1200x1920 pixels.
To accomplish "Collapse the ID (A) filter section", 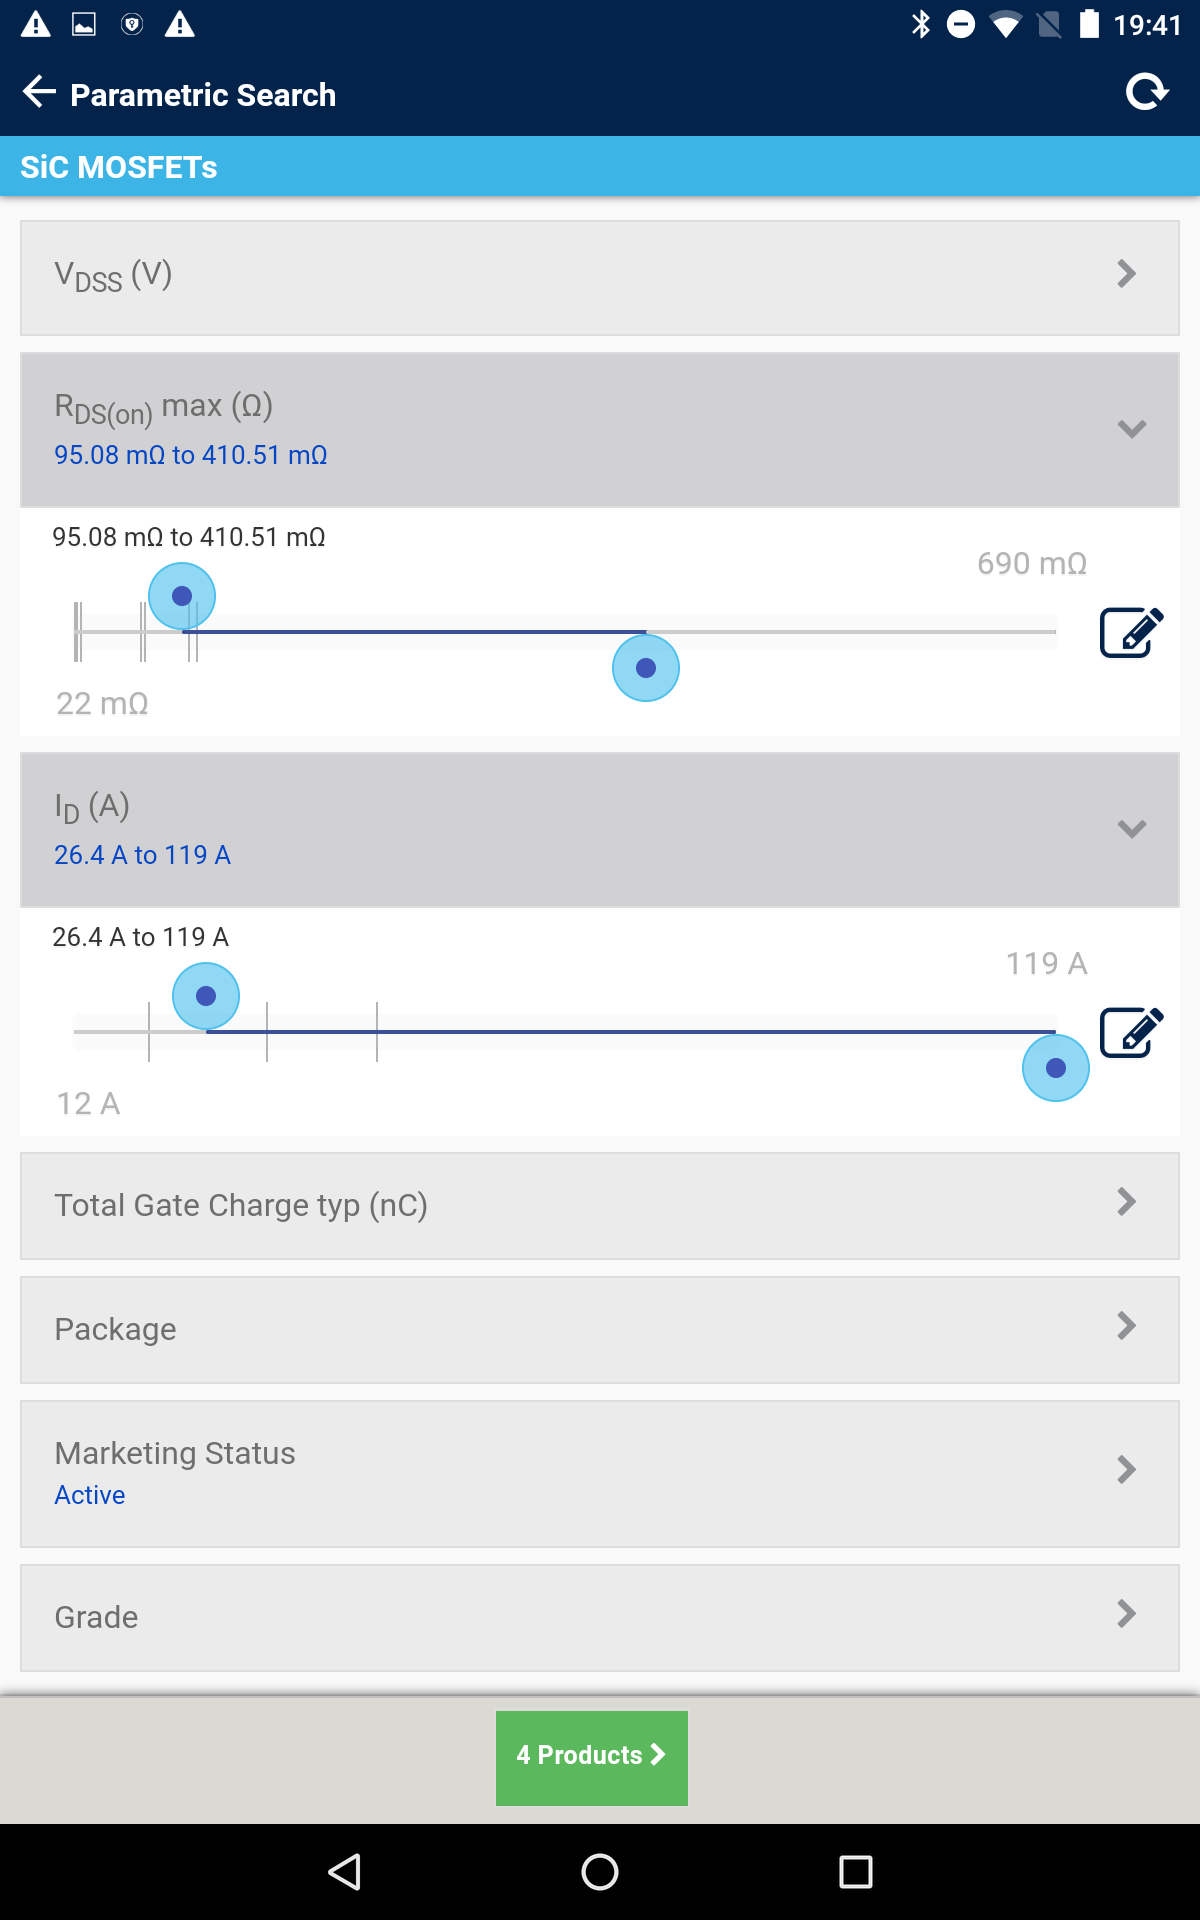I will 600,830.
